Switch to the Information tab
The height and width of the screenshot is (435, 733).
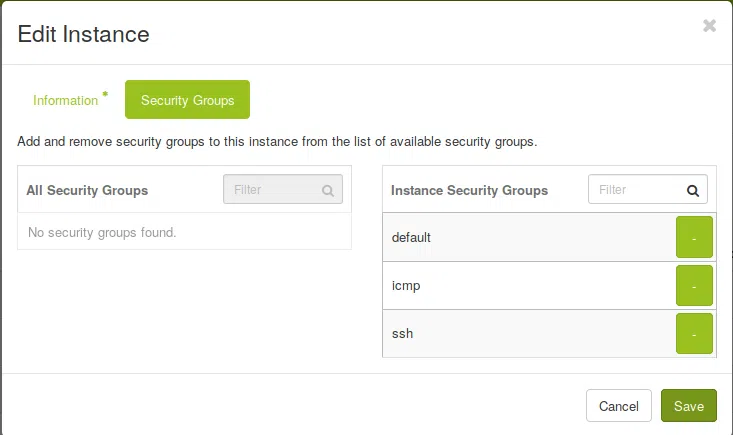coord(66,100)
